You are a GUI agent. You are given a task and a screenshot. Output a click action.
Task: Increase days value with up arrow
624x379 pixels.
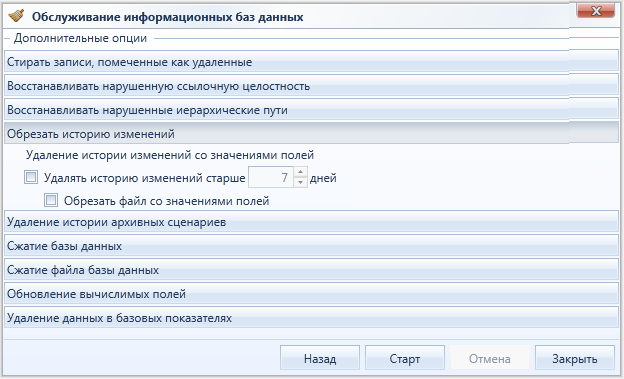(300, 172)
